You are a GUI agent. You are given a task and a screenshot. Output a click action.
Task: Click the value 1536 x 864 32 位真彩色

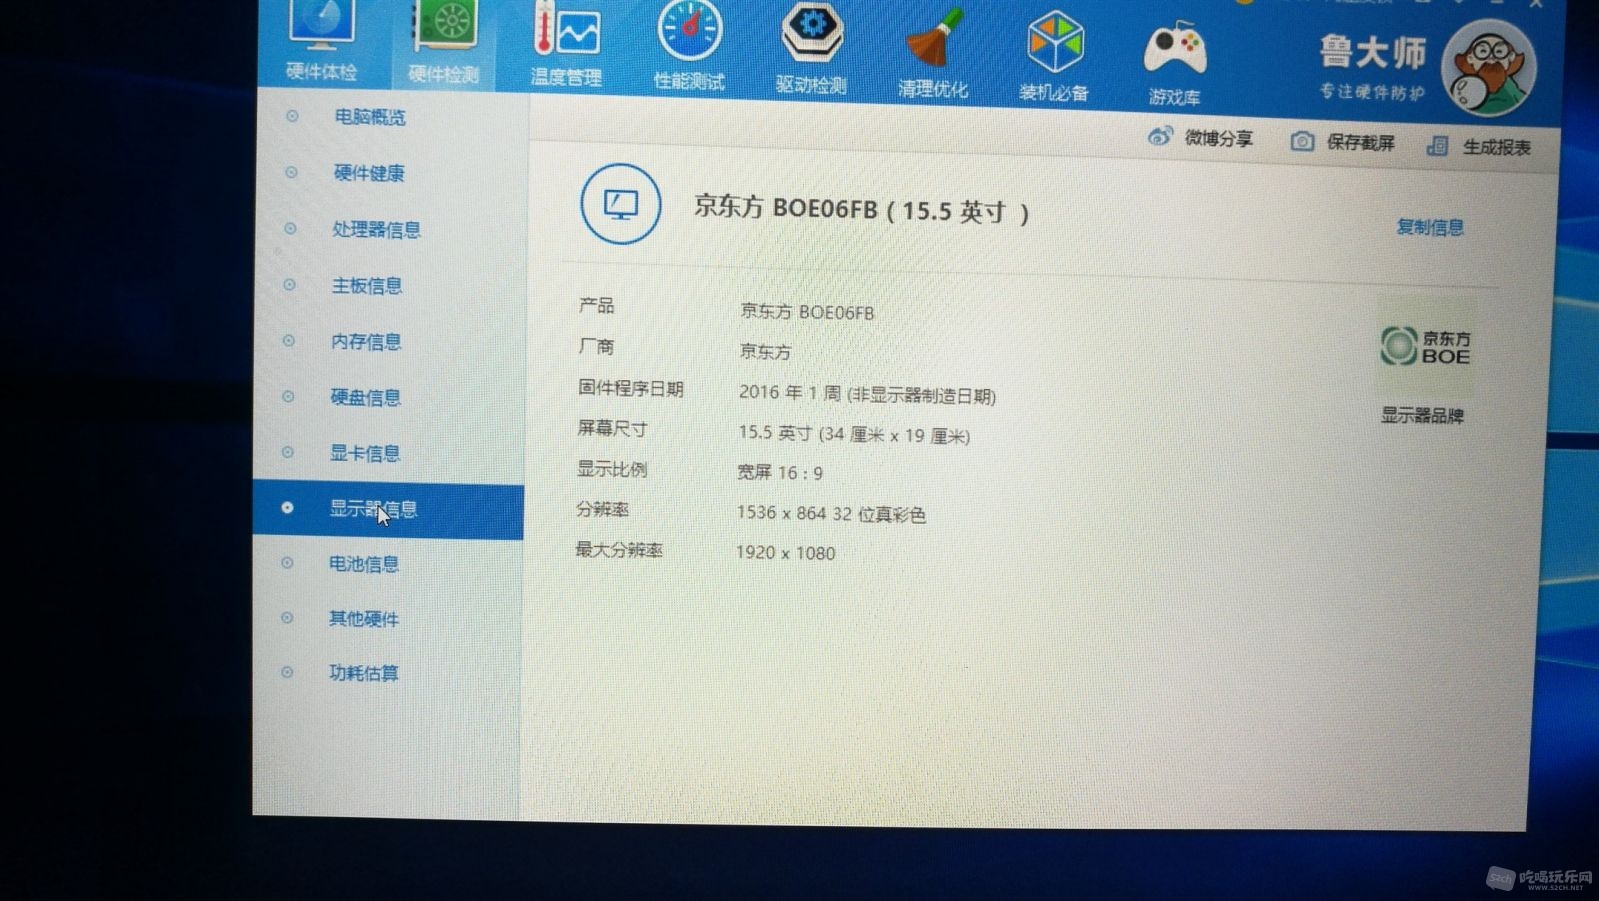coord(831,514)
